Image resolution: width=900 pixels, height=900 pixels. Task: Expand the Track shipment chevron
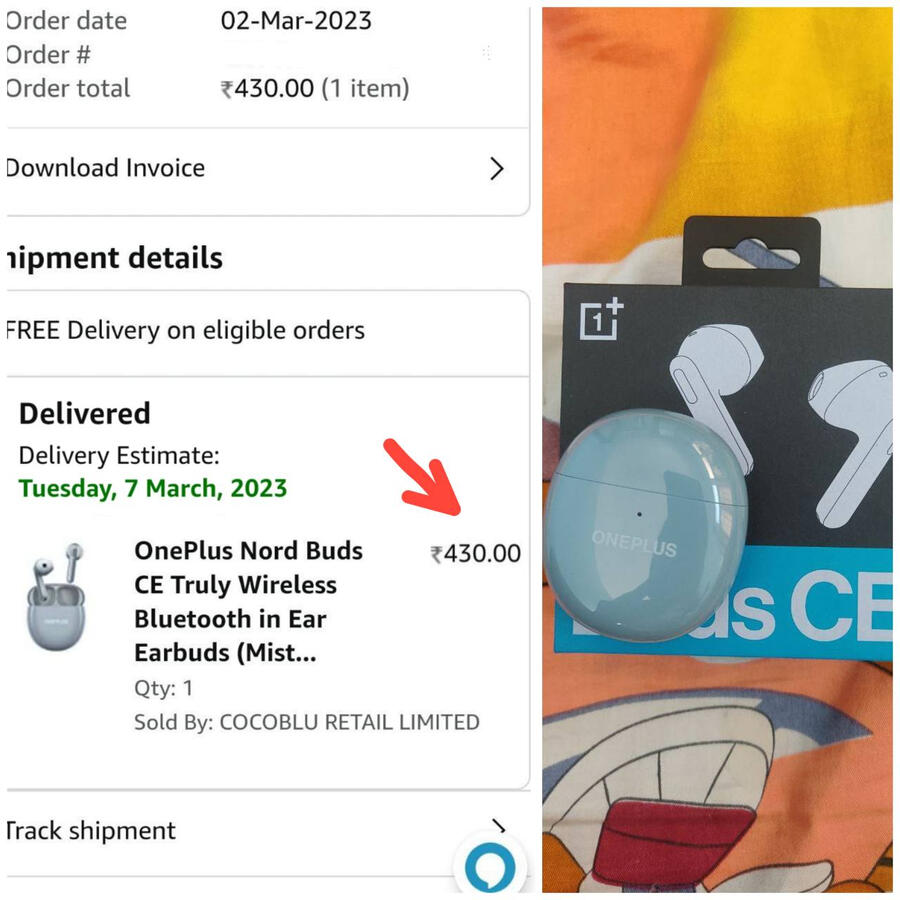point(497,827)
